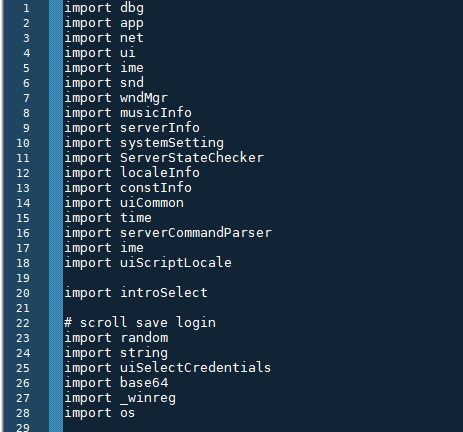Click fold margin beside line 8
Image resolution: width=463 pixels, height=432 pixels.
56,113
